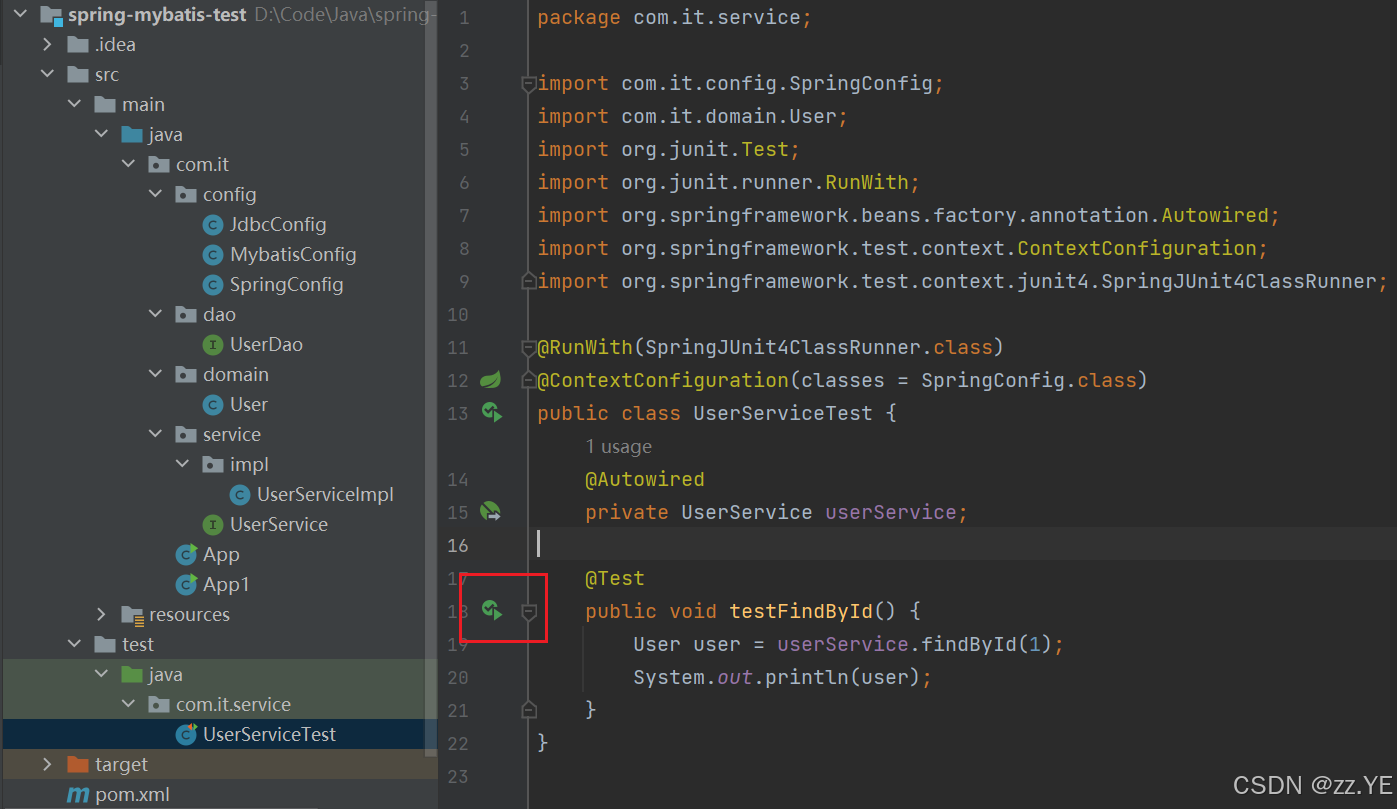The height and width of the screenshot is (809, 1397).
Task: Select the UserDao interface icon
Action: [x=213, y=345]
